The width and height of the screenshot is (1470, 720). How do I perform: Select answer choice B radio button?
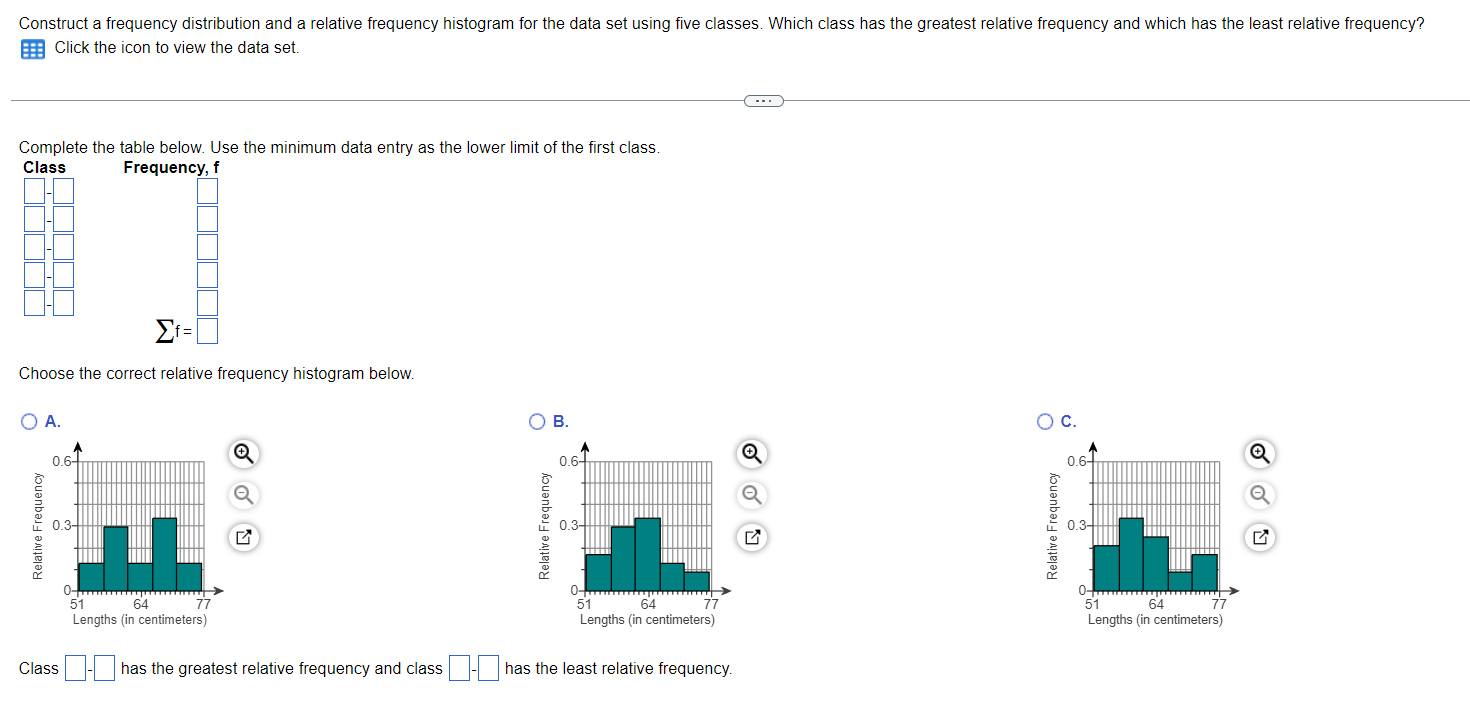click(537, 421)
